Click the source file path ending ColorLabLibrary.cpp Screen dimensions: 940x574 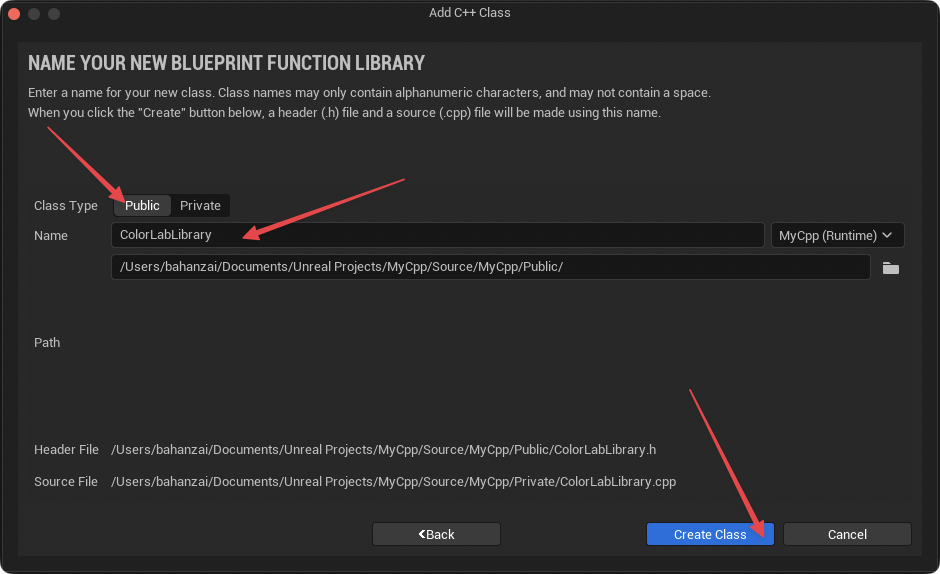393,482
